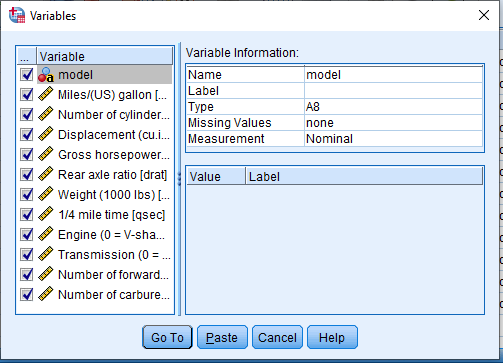
Task: Click the SPSS Variables dialog title icon
Action: (x=17, y=15)
